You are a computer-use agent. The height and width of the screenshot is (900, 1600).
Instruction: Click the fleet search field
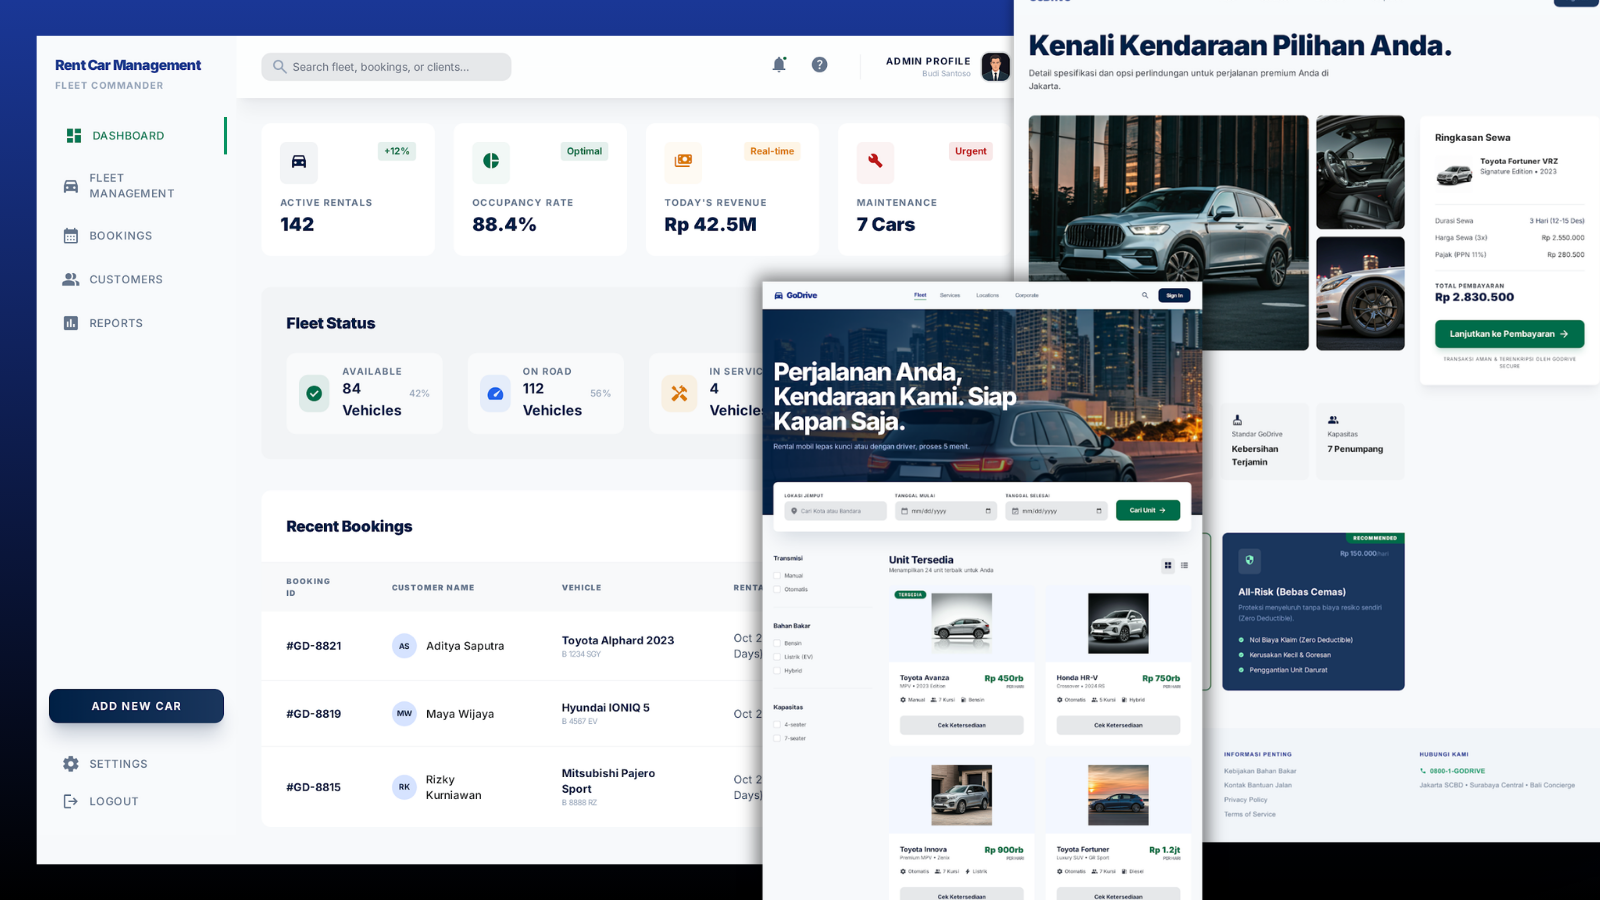pos(386,67)
